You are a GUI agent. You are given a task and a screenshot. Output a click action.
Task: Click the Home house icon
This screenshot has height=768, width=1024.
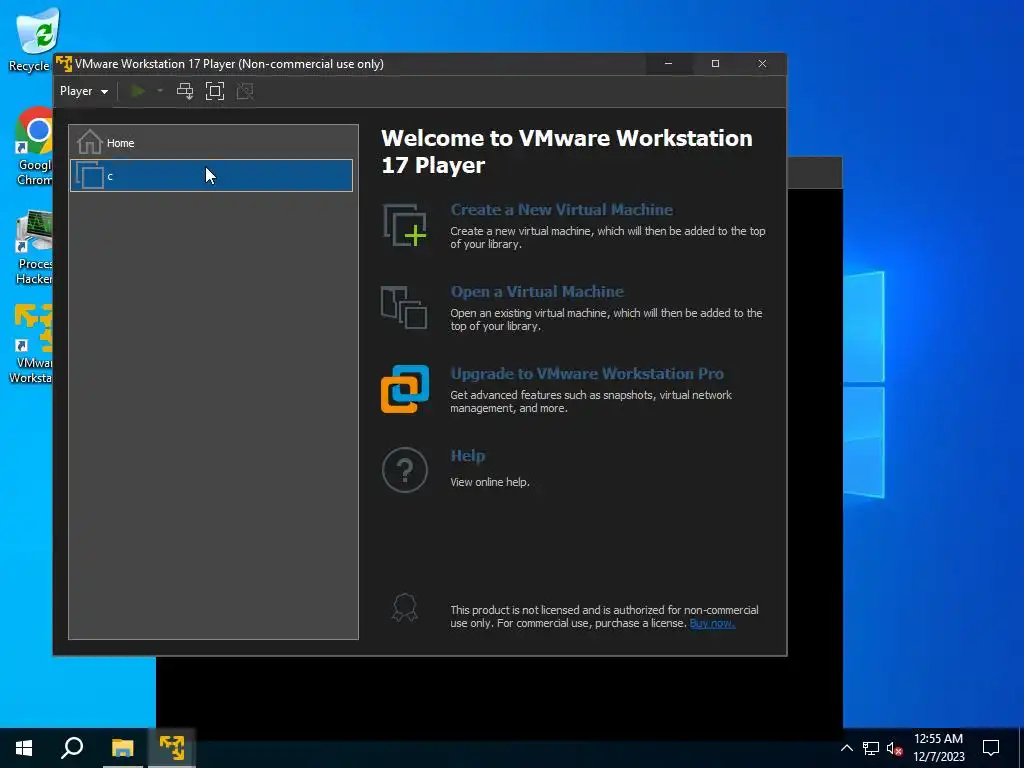(x=89, y=142)
